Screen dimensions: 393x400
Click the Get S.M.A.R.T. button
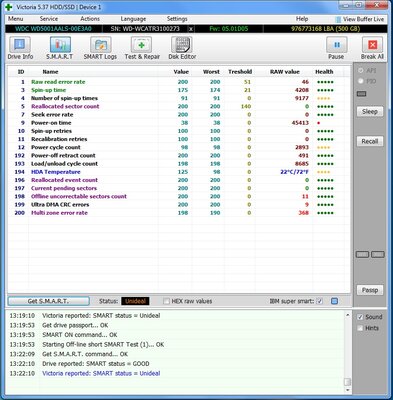pos(48,301)
